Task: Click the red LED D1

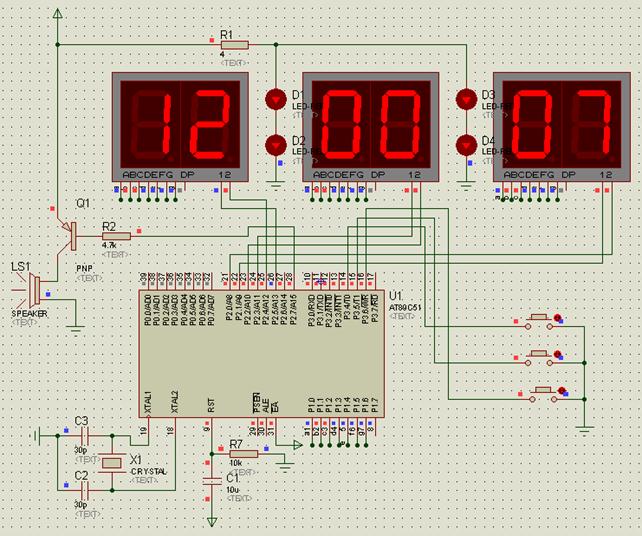Action: (x=275, y=98)
